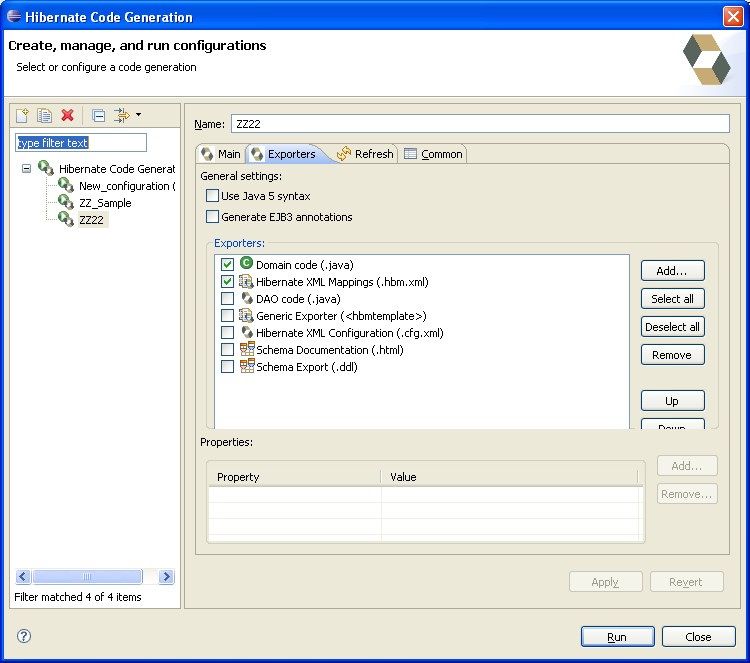Select the ZZ_Sample tree entry
Screen dimensions: 750x663
(105, 203)
